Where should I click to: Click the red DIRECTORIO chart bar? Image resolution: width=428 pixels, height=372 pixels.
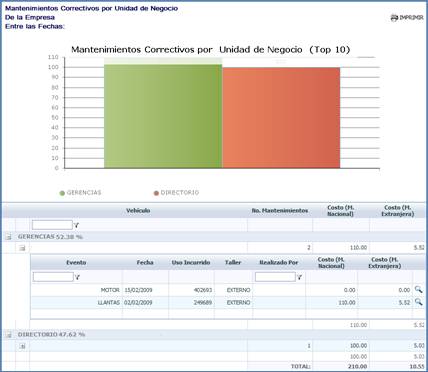point(281,118)
